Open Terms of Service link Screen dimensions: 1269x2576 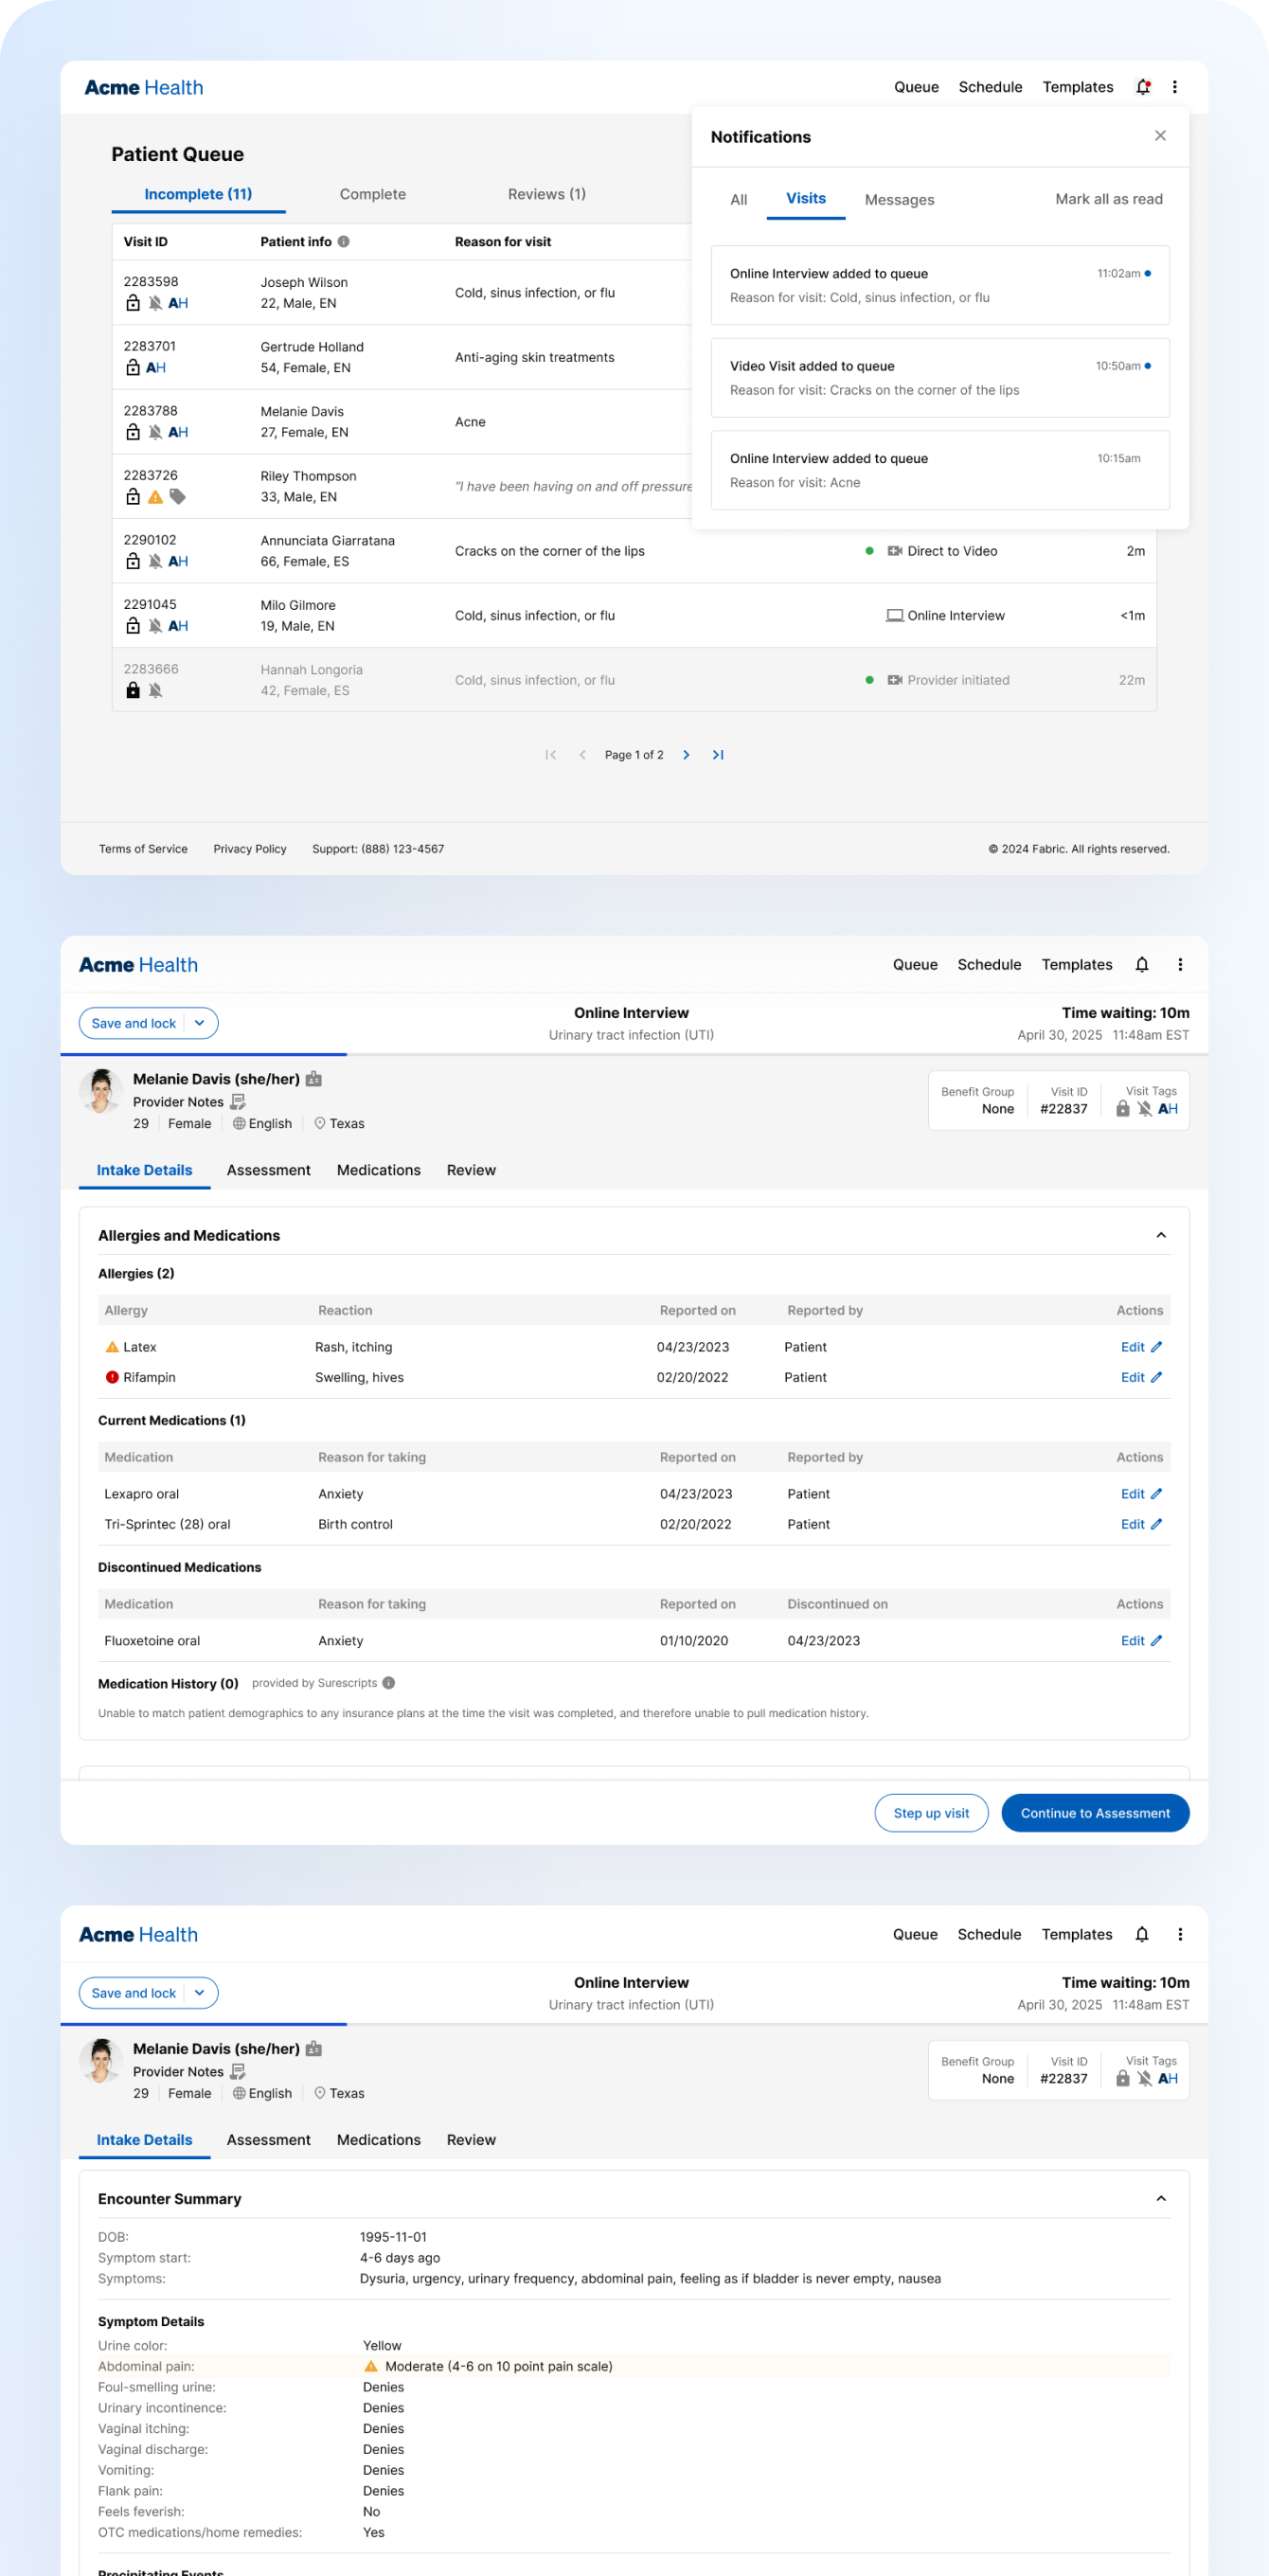click(143, 849)
